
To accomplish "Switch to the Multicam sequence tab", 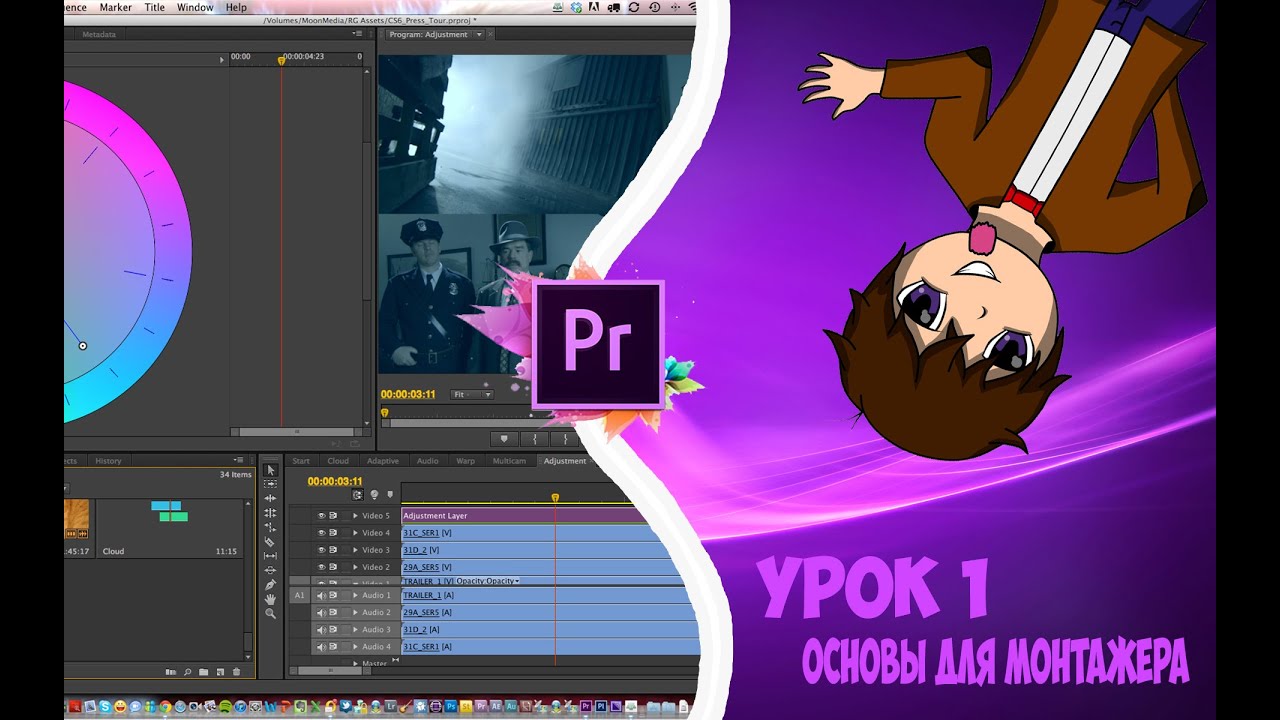I will [509, 461].
